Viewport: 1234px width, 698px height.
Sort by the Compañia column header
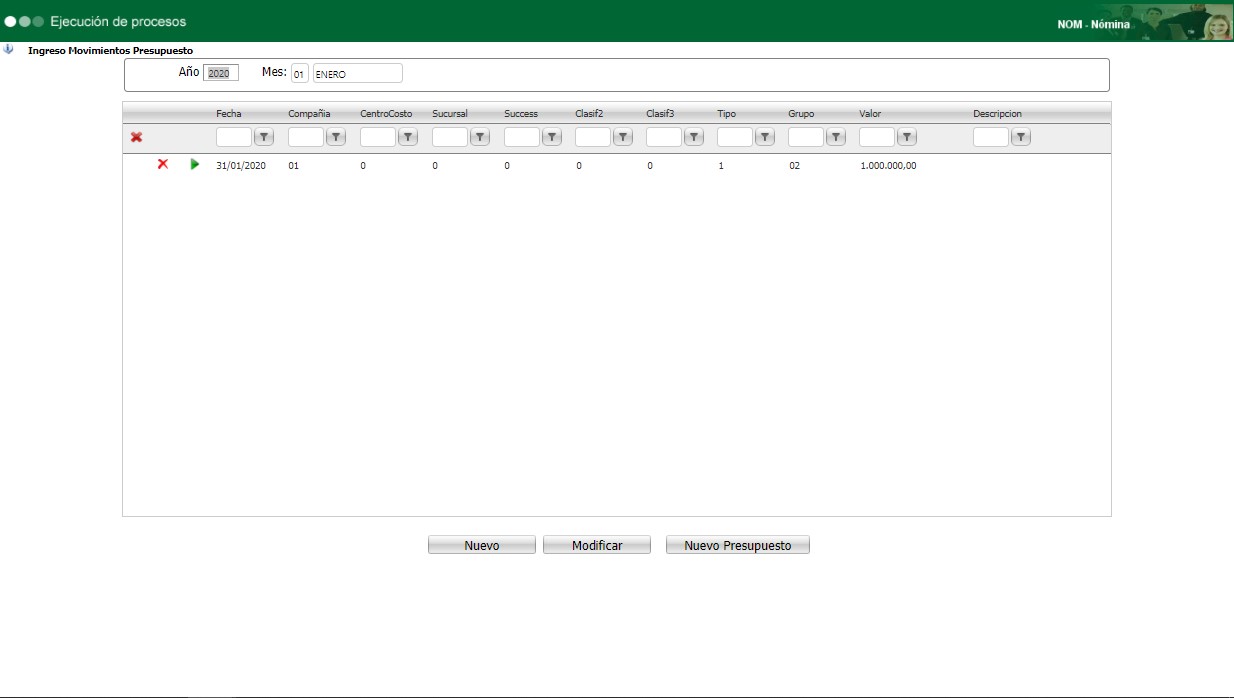309,114
